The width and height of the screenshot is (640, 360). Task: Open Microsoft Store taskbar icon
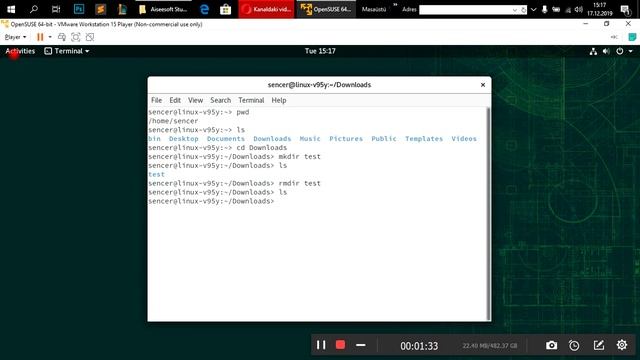tap(225, 9)
